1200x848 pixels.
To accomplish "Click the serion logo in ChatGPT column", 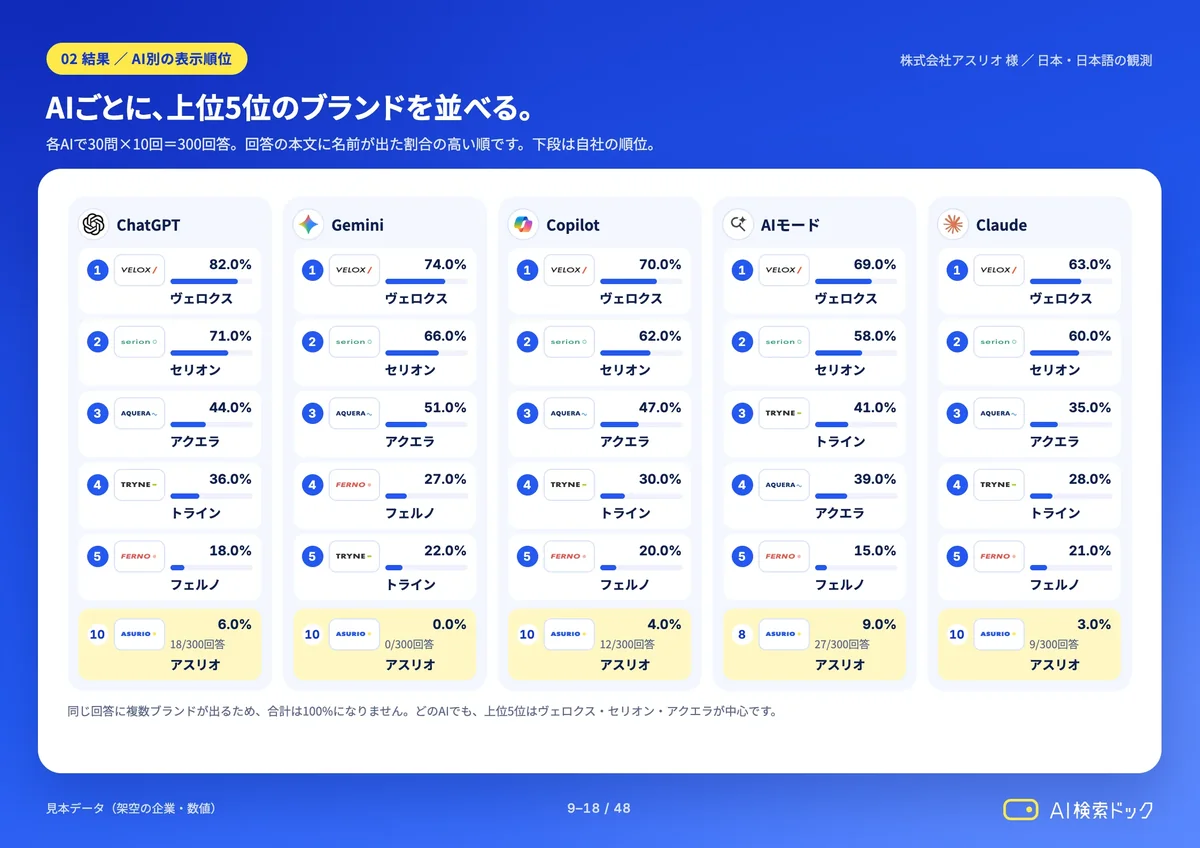I will tap(139, 342).
